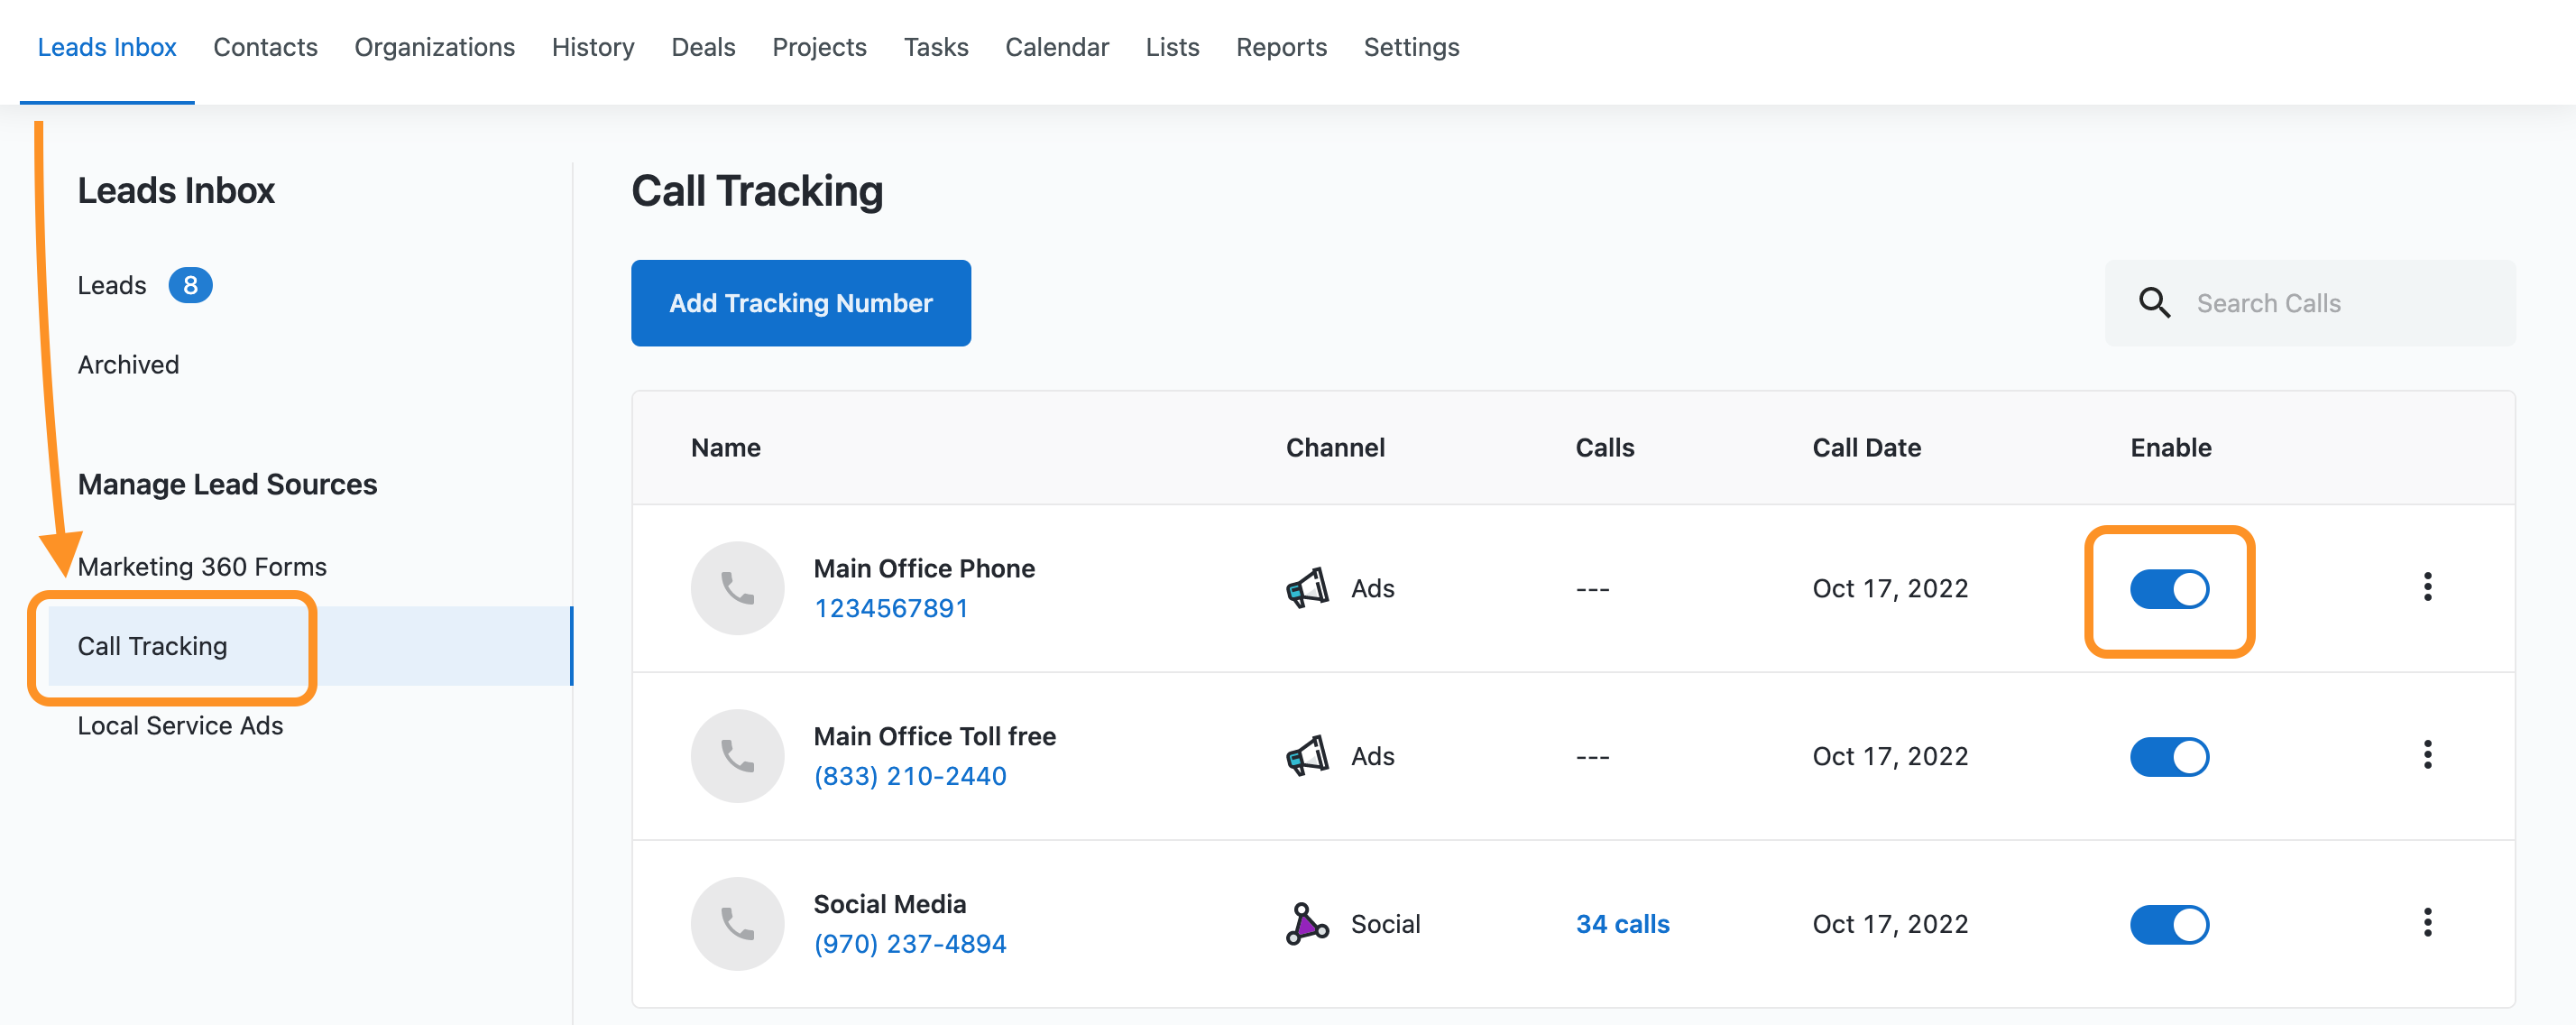Viewport: 2576px width, 1025px height.
Task: Click the Main Office Phone avatar icon
Action: point(737,588)
